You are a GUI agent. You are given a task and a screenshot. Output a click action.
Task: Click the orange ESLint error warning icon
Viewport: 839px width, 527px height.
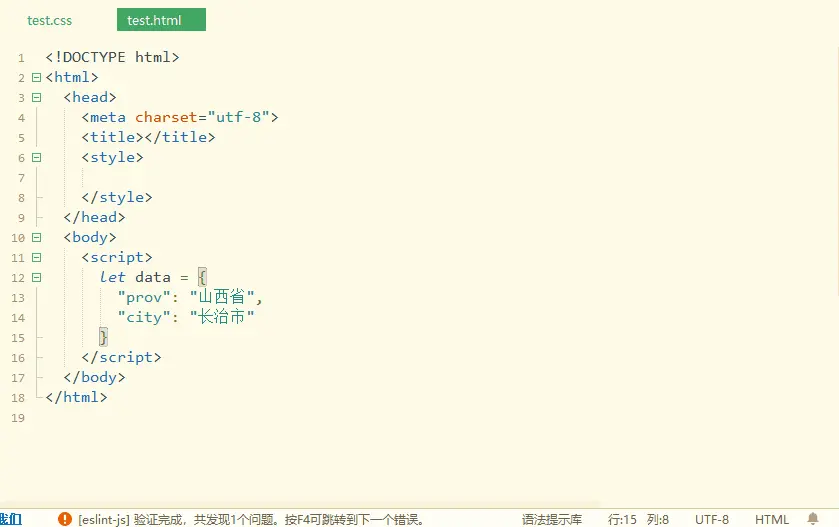65,519
